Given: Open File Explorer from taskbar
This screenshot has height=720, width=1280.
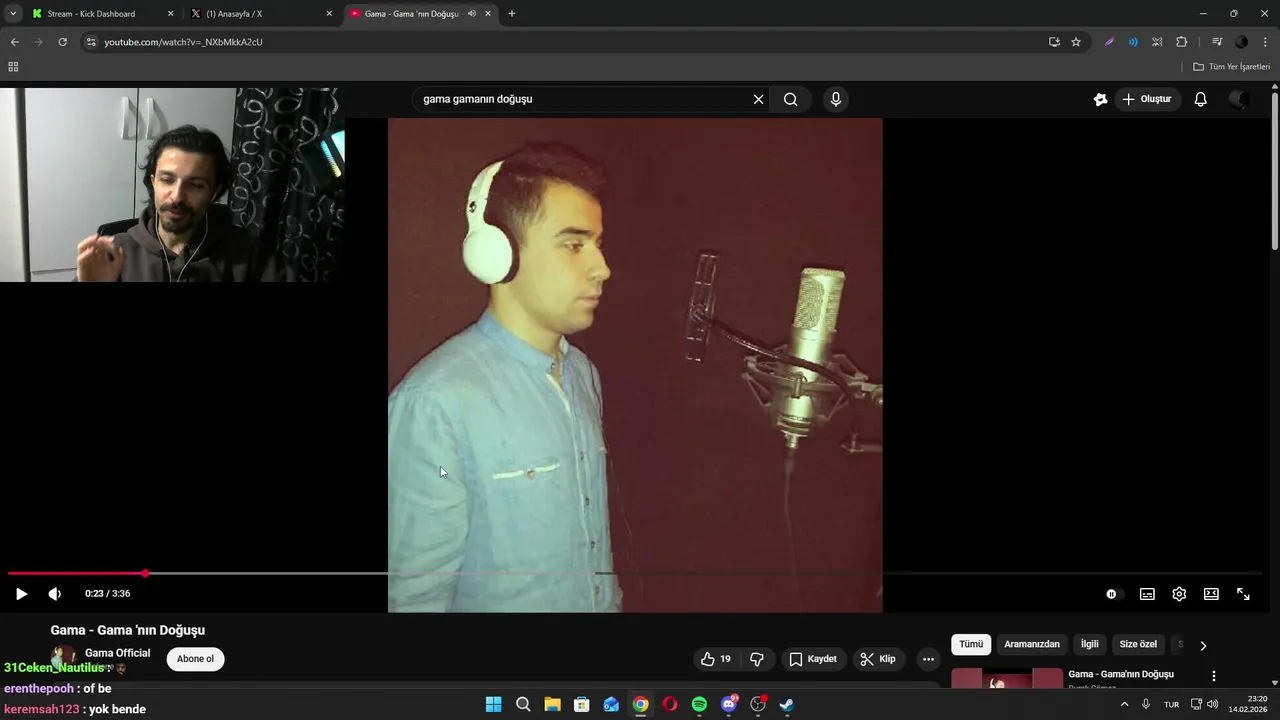Looking at the screenshot, I should [552, 705].
